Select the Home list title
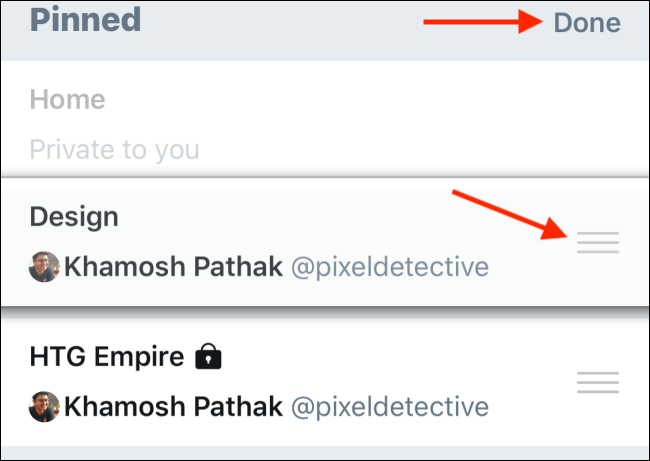 tap(67, 99)
